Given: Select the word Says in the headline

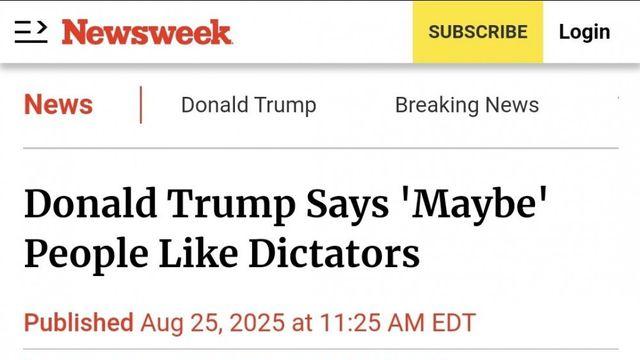Looking at the screenshot, I should (x=347, y=205).
